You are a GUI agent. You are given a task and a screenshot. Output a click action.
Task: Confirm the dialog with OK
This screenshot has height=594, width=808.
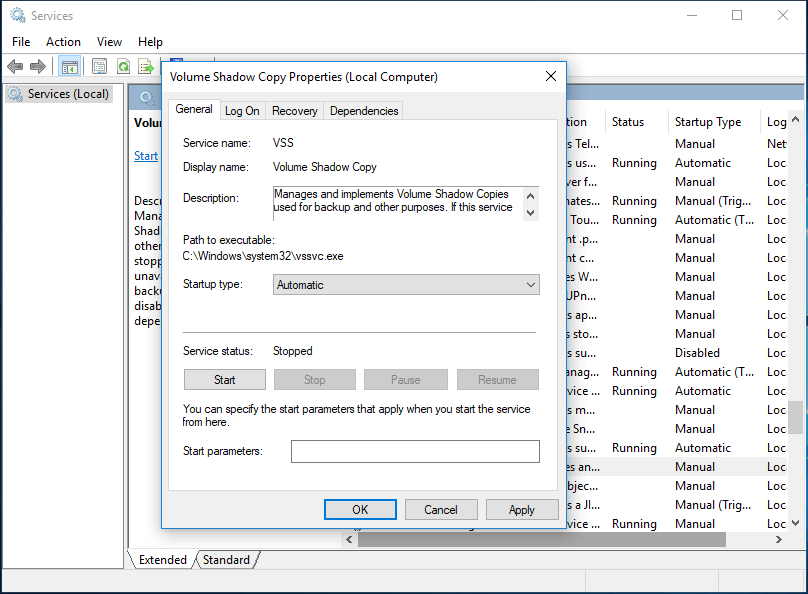[360, 510]
